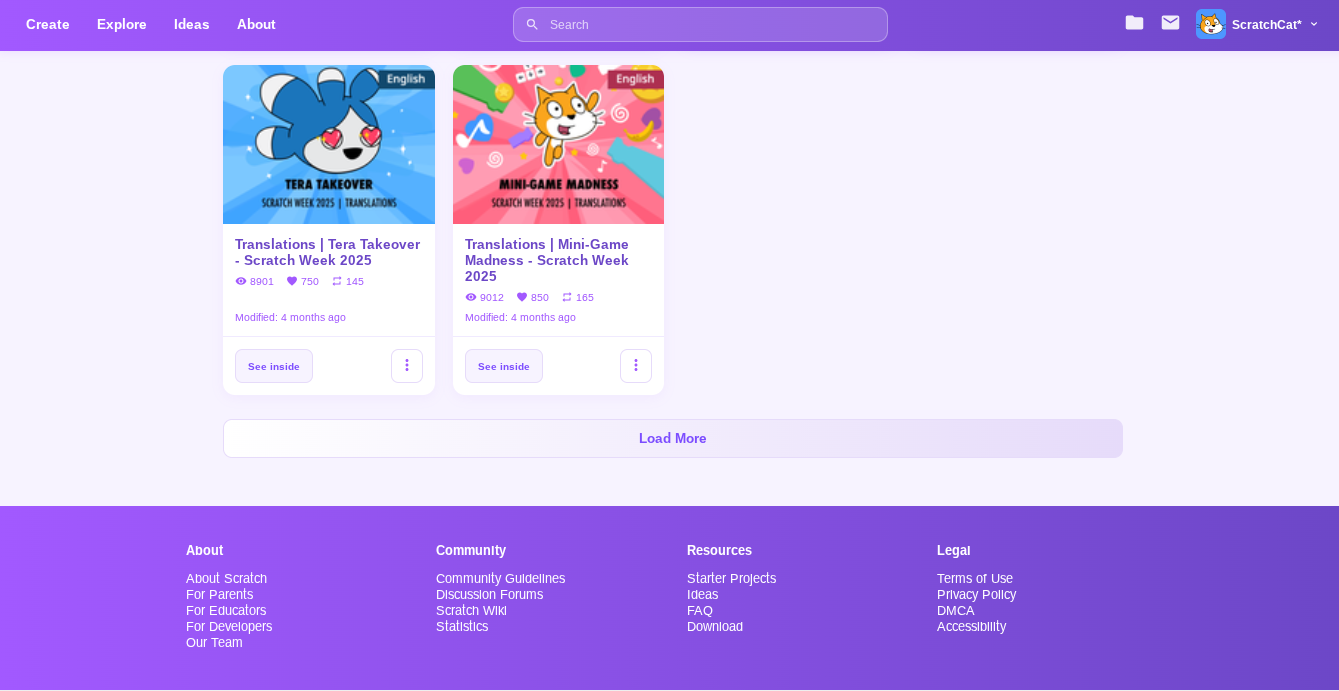Click the heart icon on Mini-Game Madness
1339x691 pixels.
pos(522,298)
